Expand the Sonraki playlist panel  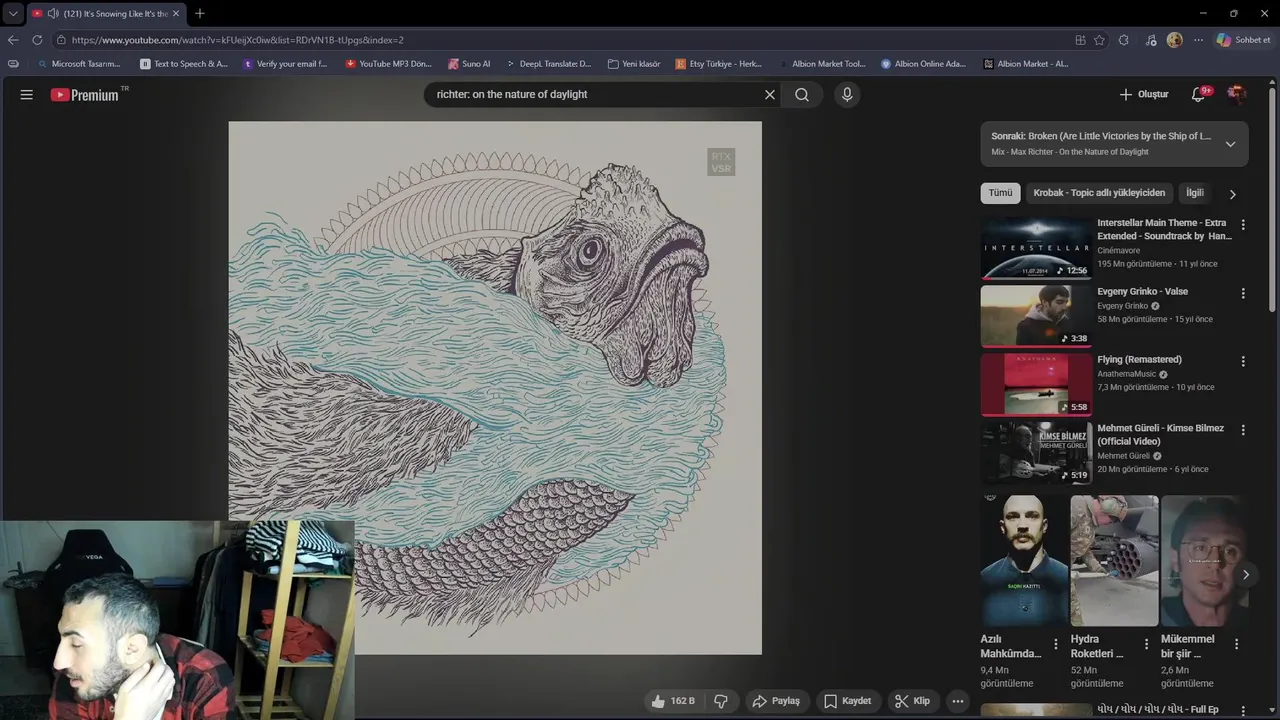click(x=1230, y=144)
